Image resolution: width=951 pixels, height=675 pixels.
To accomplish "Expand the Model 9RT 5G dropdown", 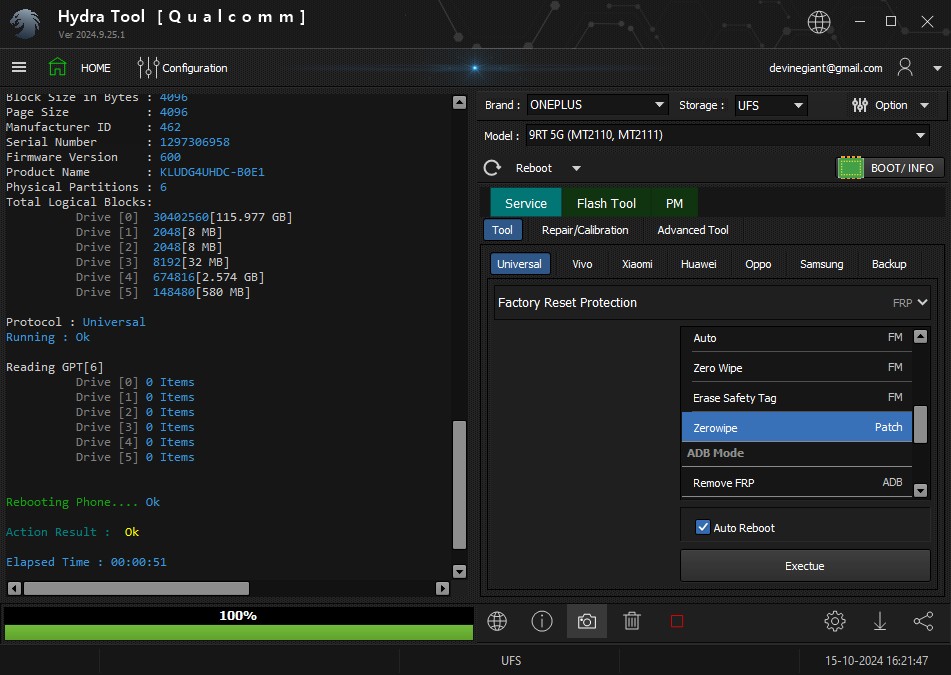I will pos(727,135).
